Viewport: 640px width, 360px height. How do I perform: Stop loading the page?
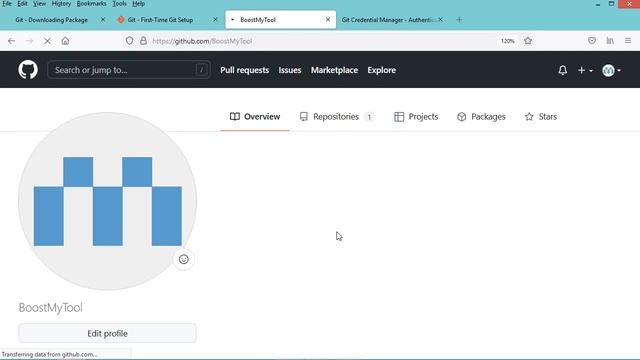47,41
